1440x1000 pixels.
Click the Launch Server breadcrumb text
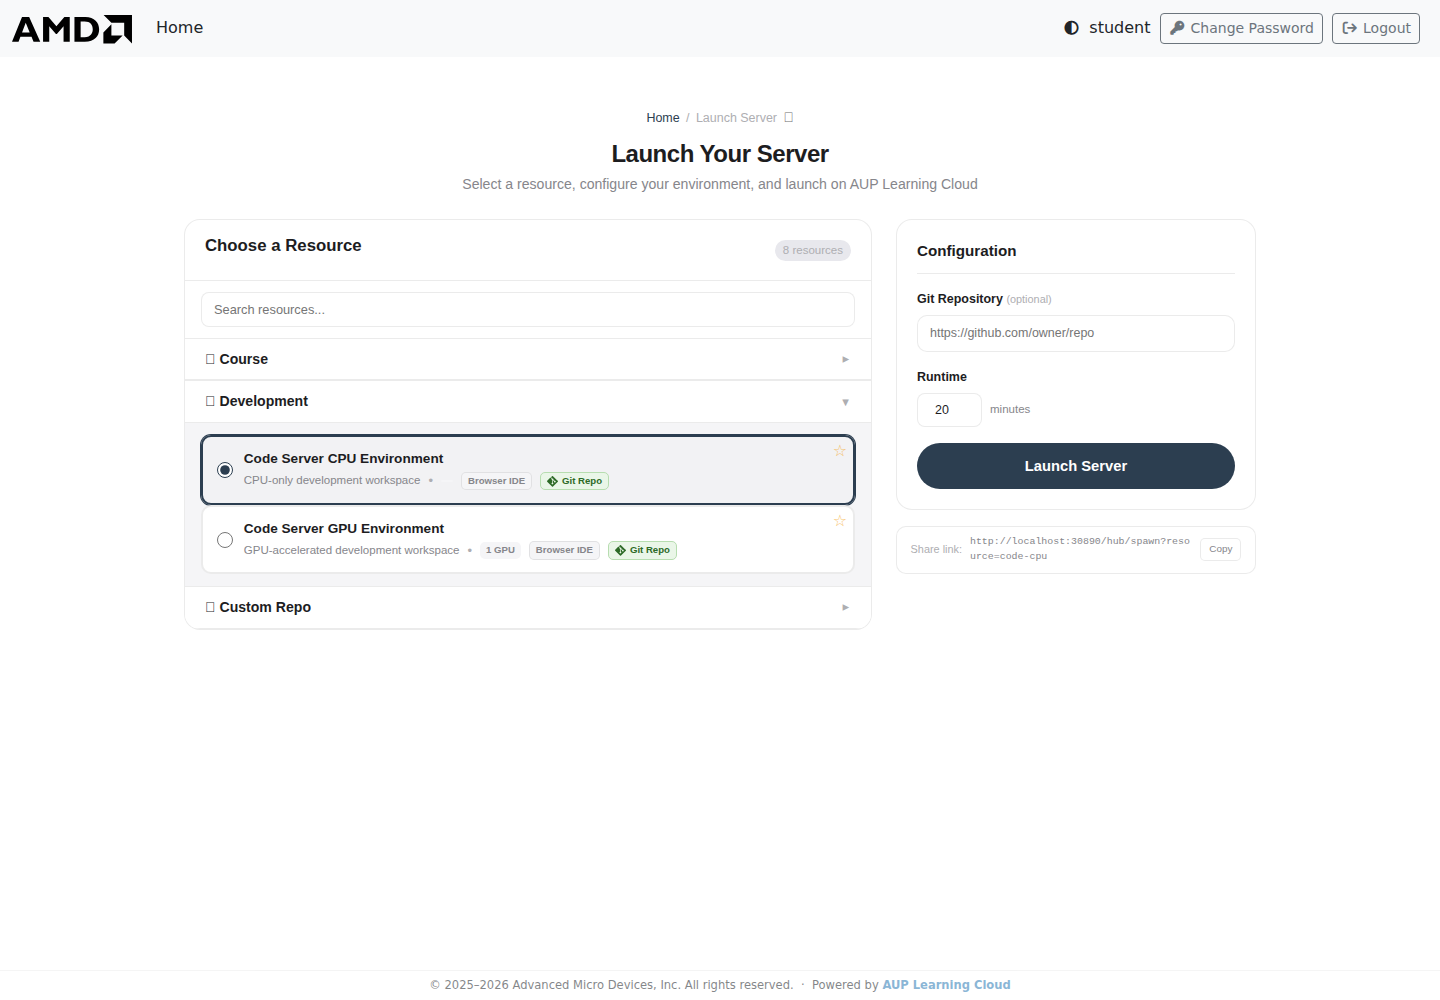[x=736, y=118]
